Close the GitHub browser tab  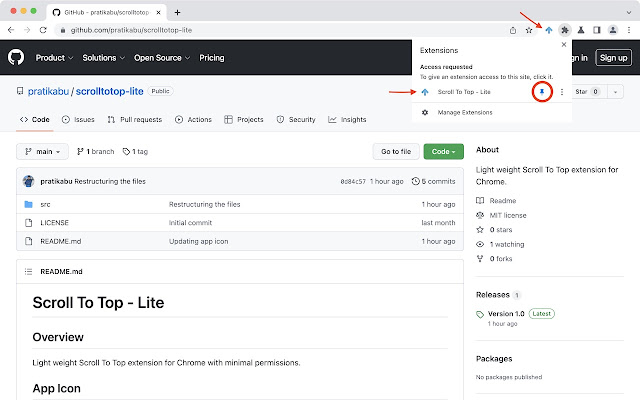coord(158,12)
